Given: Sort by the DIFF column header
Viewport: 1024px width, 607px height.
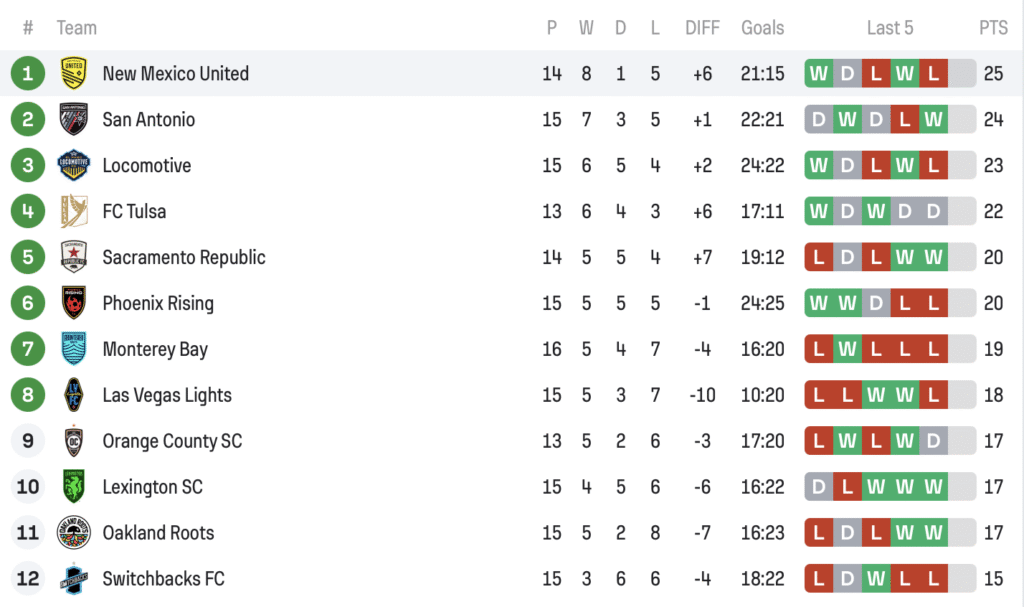Looking at the screenshot, I should click(702, 27).
